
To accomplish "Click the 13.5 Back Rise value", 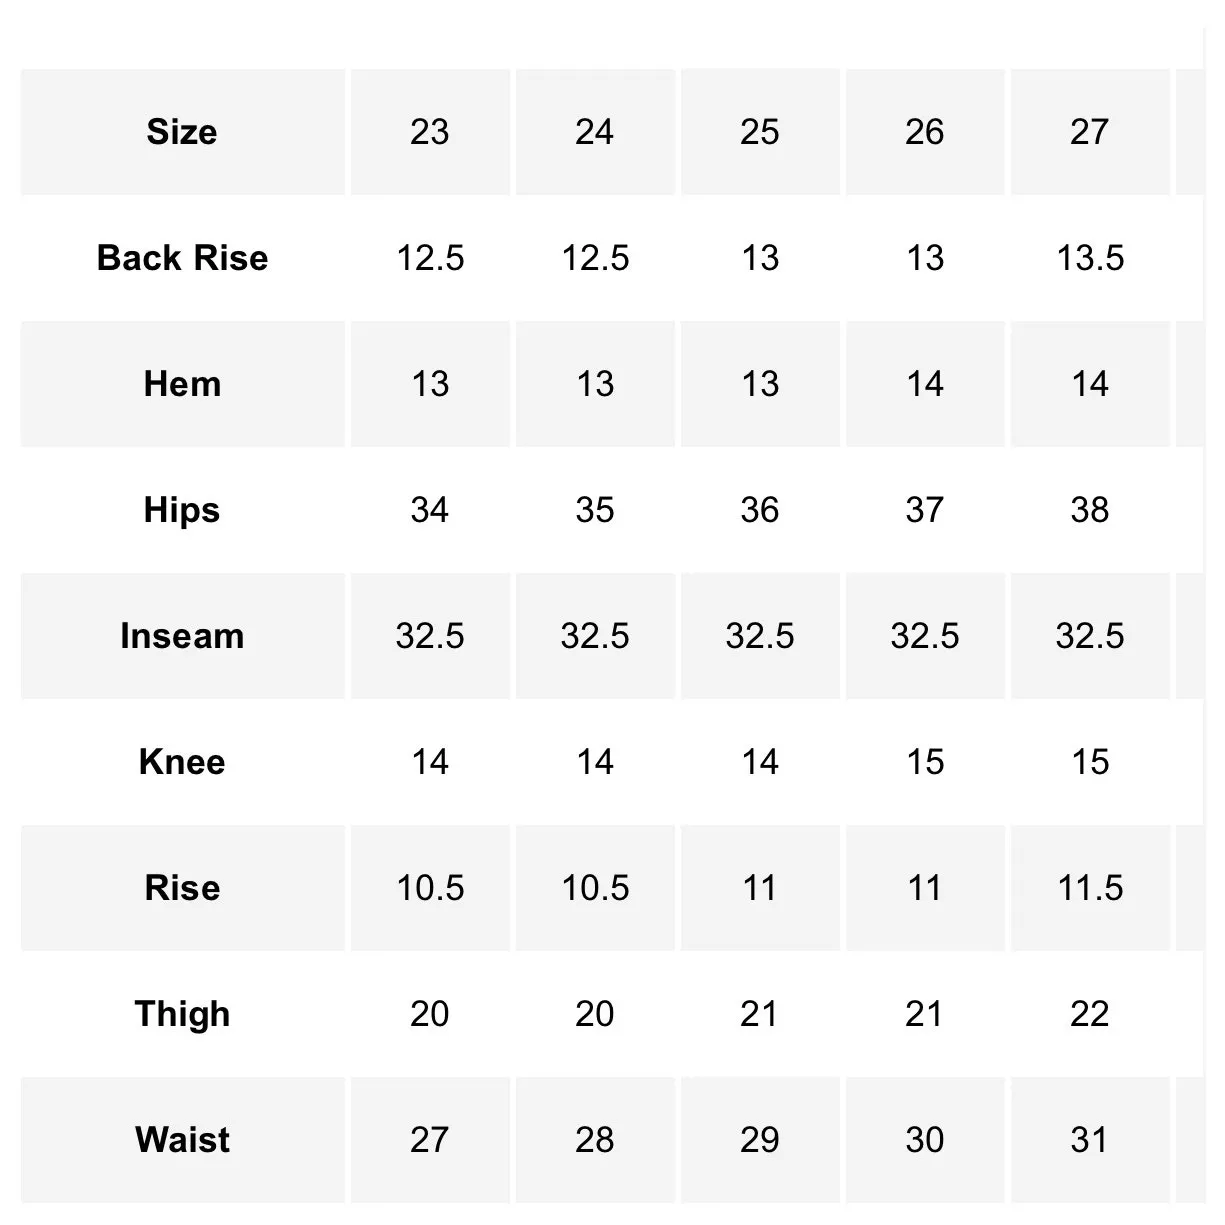I will pos(1090,258).
